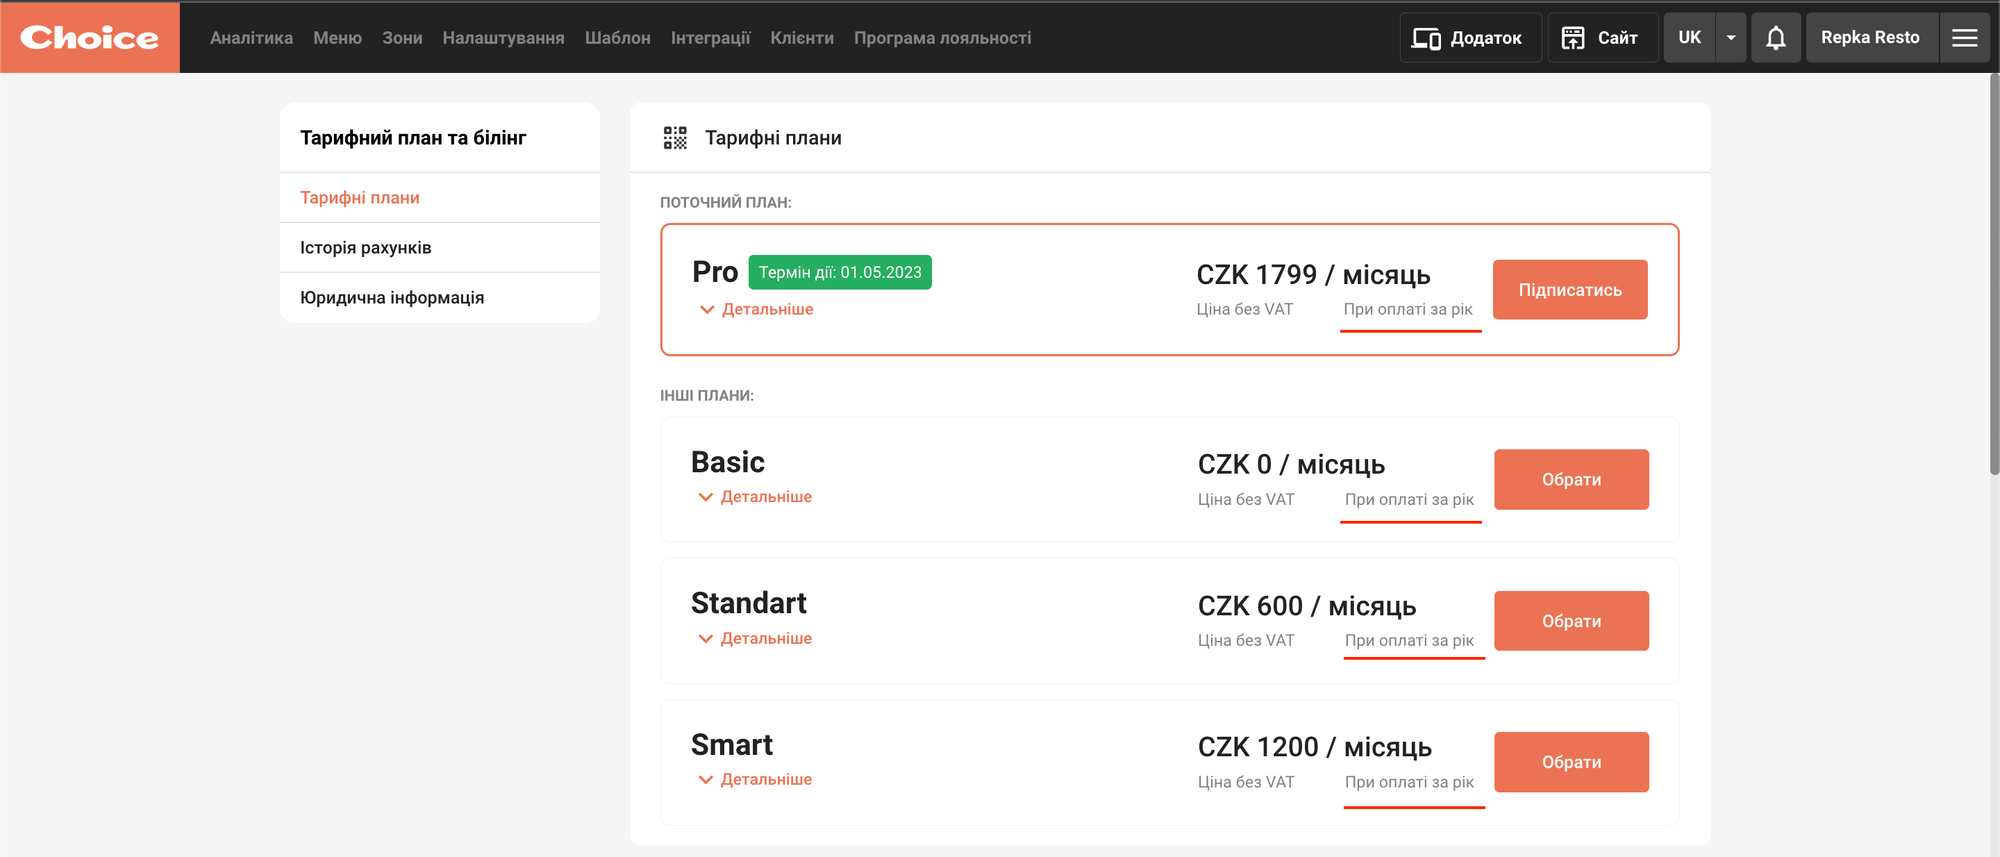Choose the Smart plan with Обрати
Image resolution: width=2000 pixels, height=857 pixels.
coord(1571,763)
